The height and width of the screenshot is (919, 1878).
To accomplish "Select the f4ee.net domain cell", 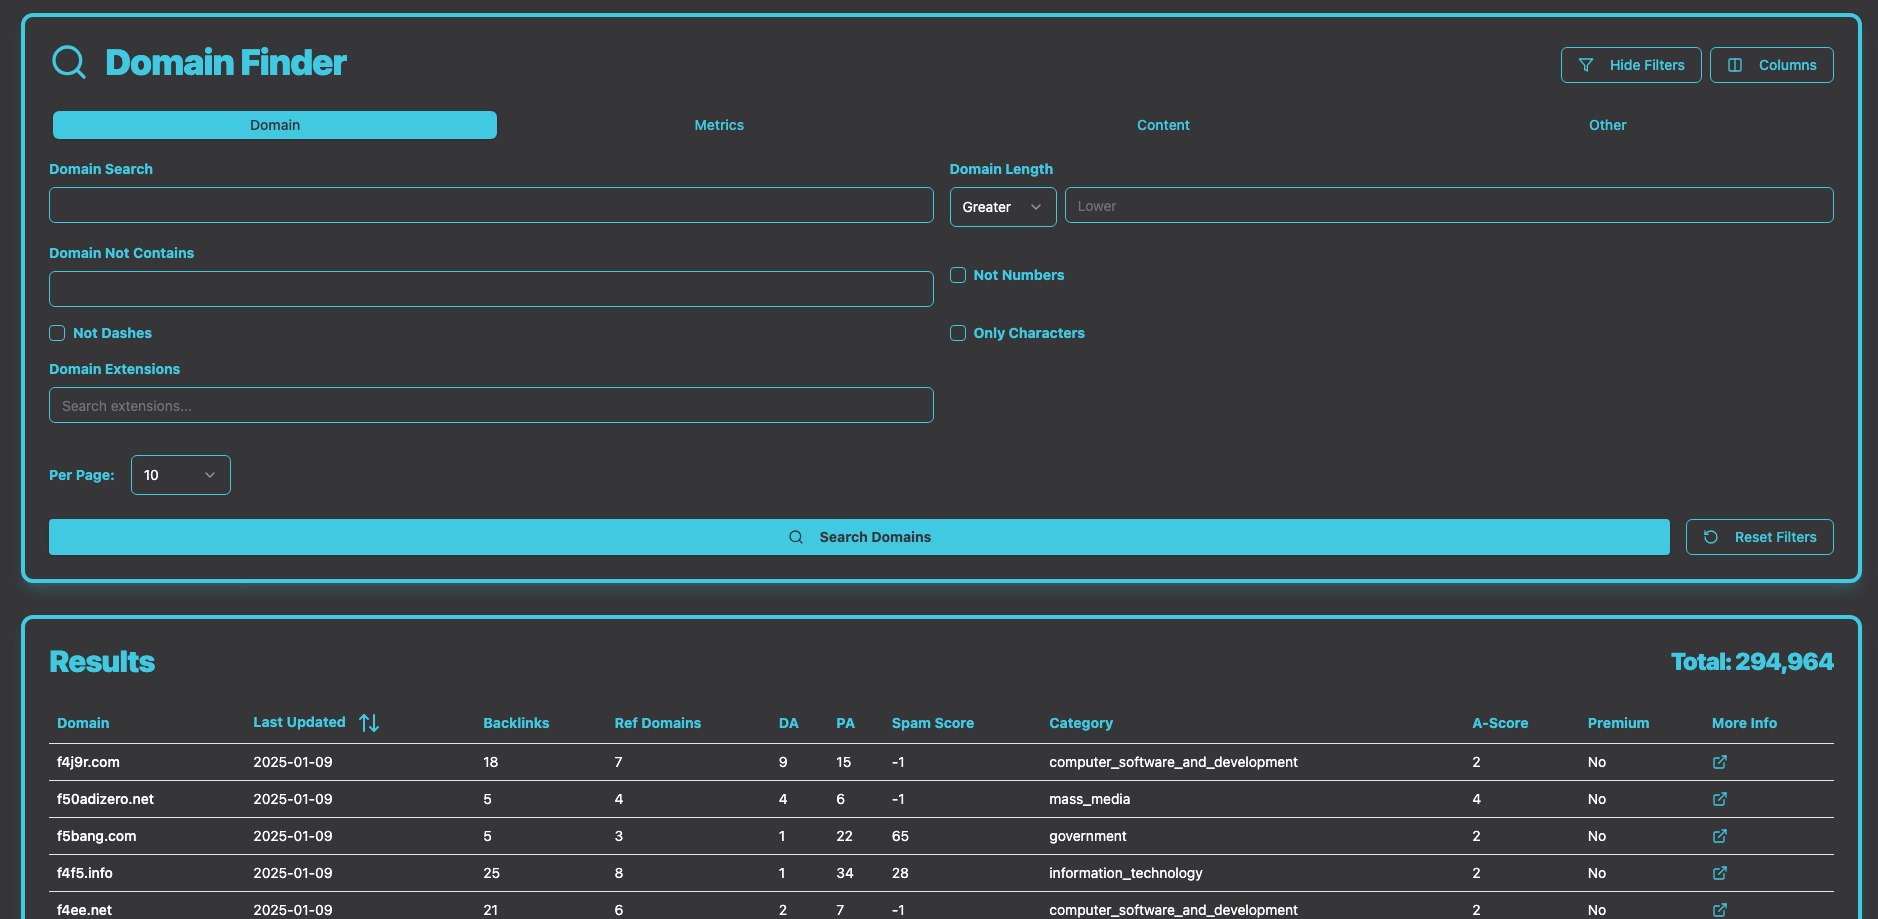I will click(x=84, y=910).
